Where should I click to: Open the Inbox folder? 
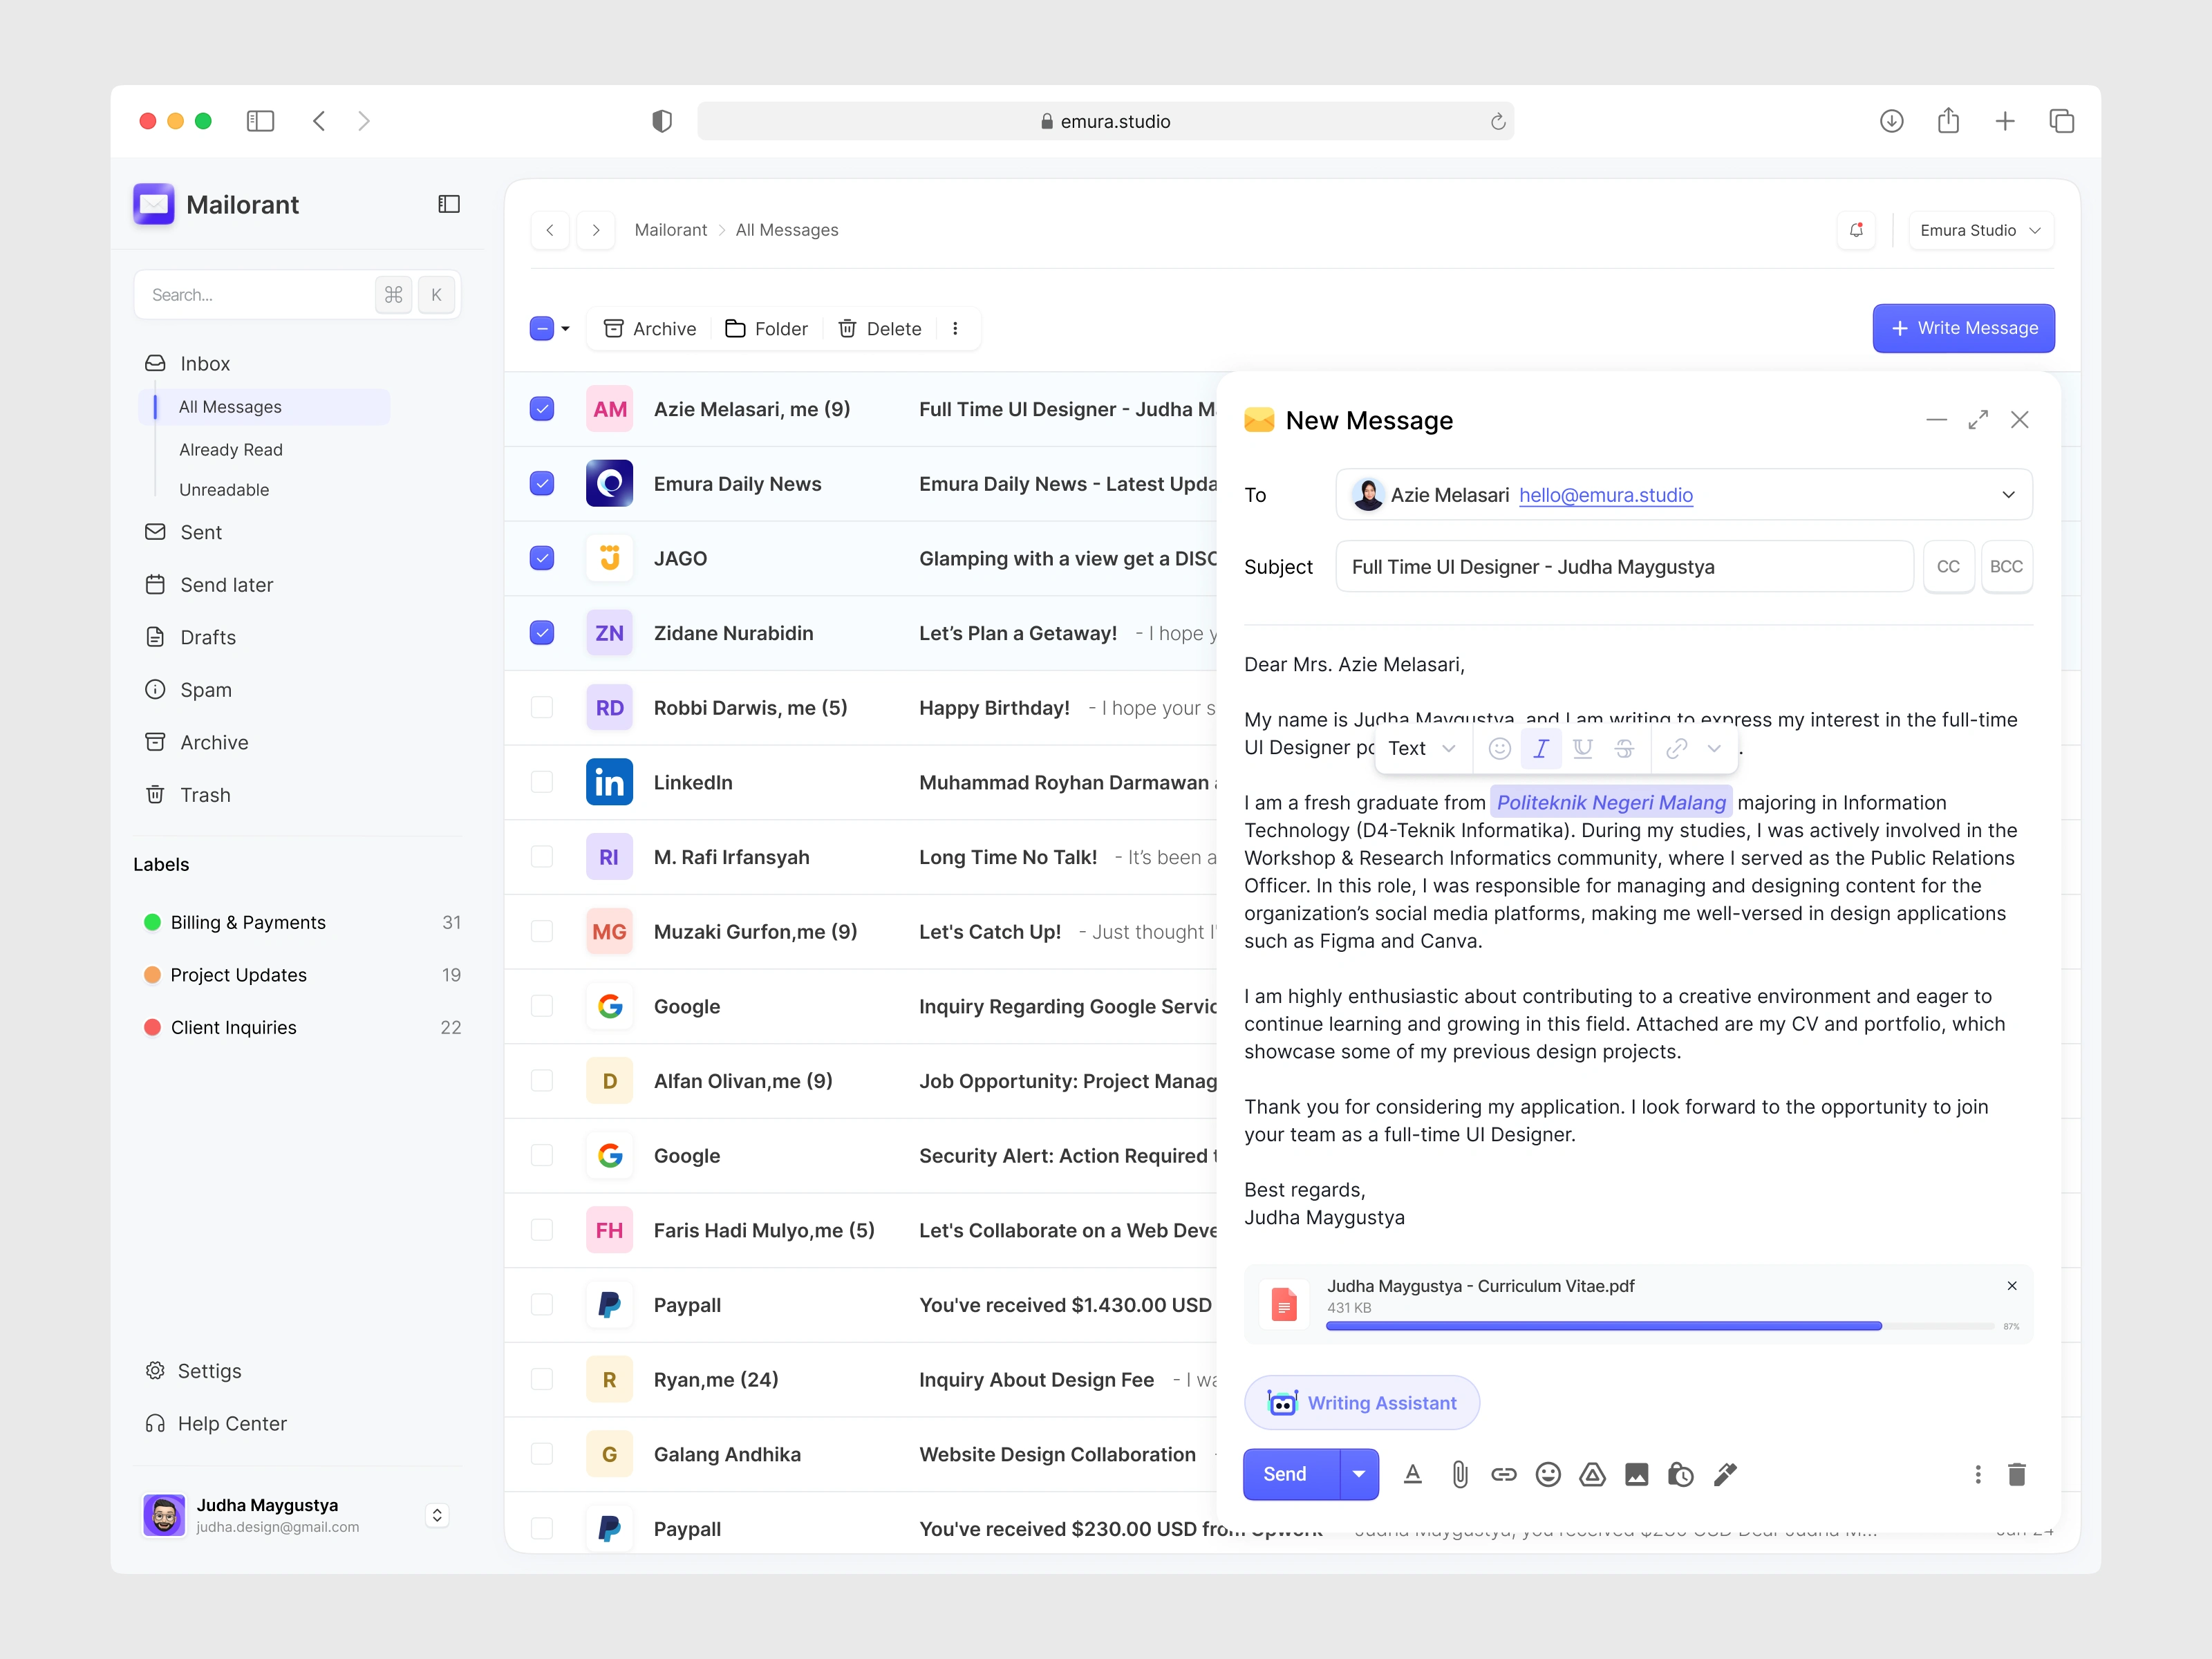[x=188, y=363]
